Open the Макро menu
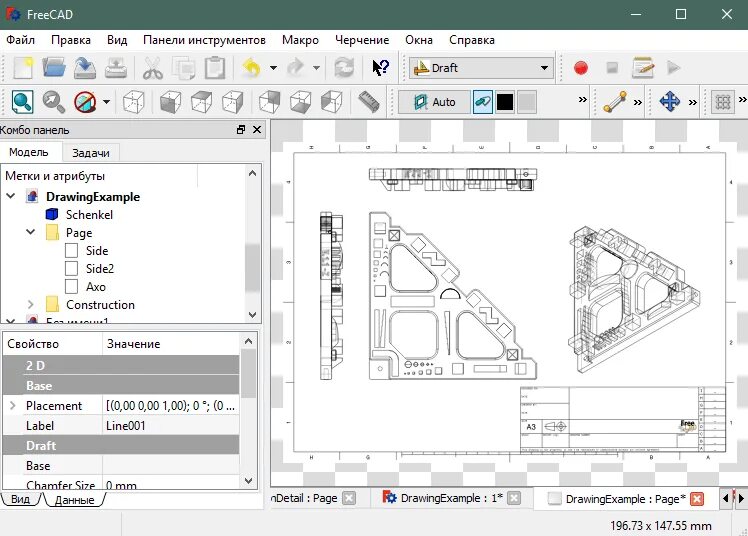 [x=300, y=40]
